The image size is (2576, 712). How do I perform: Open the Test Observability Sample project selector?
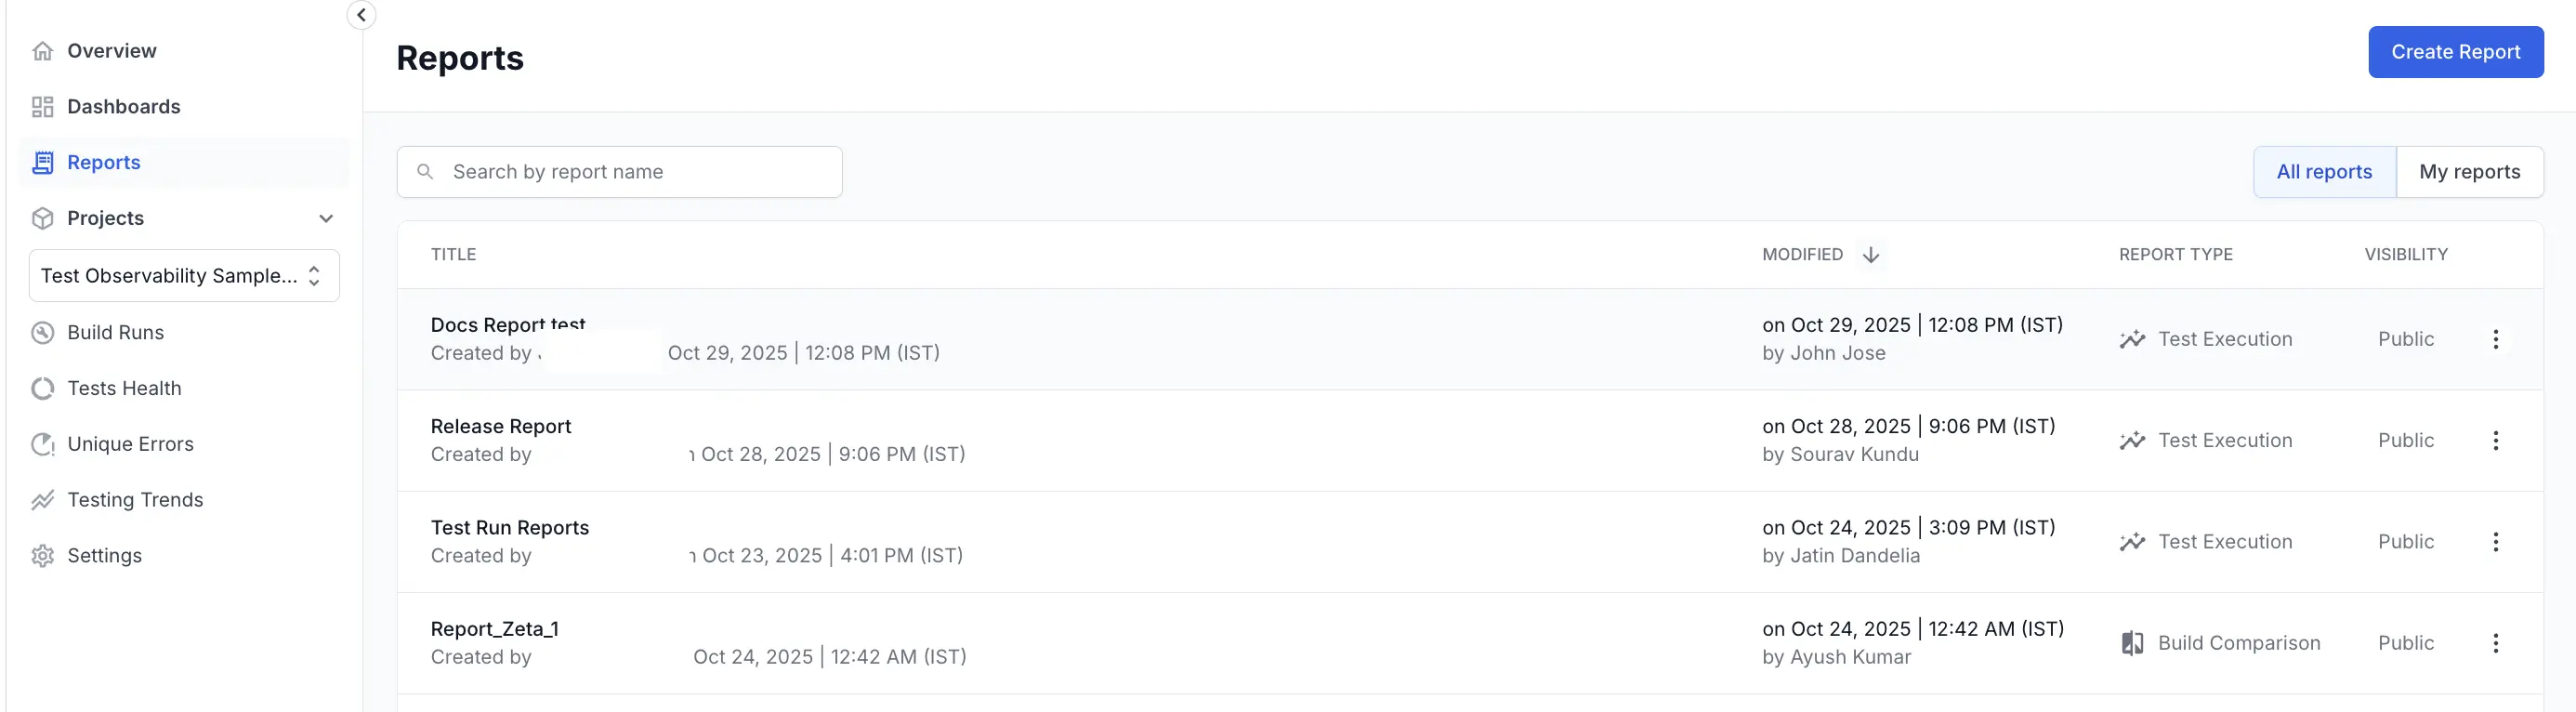(x=184, y=275)
